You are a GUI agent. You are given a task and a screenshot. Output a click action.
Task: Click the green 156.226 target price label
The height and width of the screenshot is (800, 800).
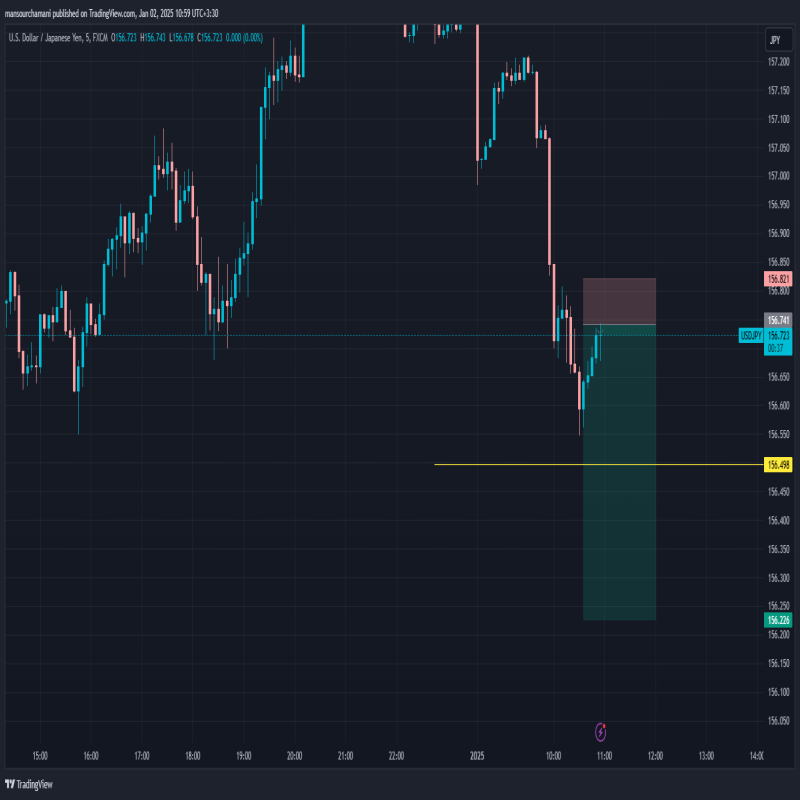coord(778,620)
